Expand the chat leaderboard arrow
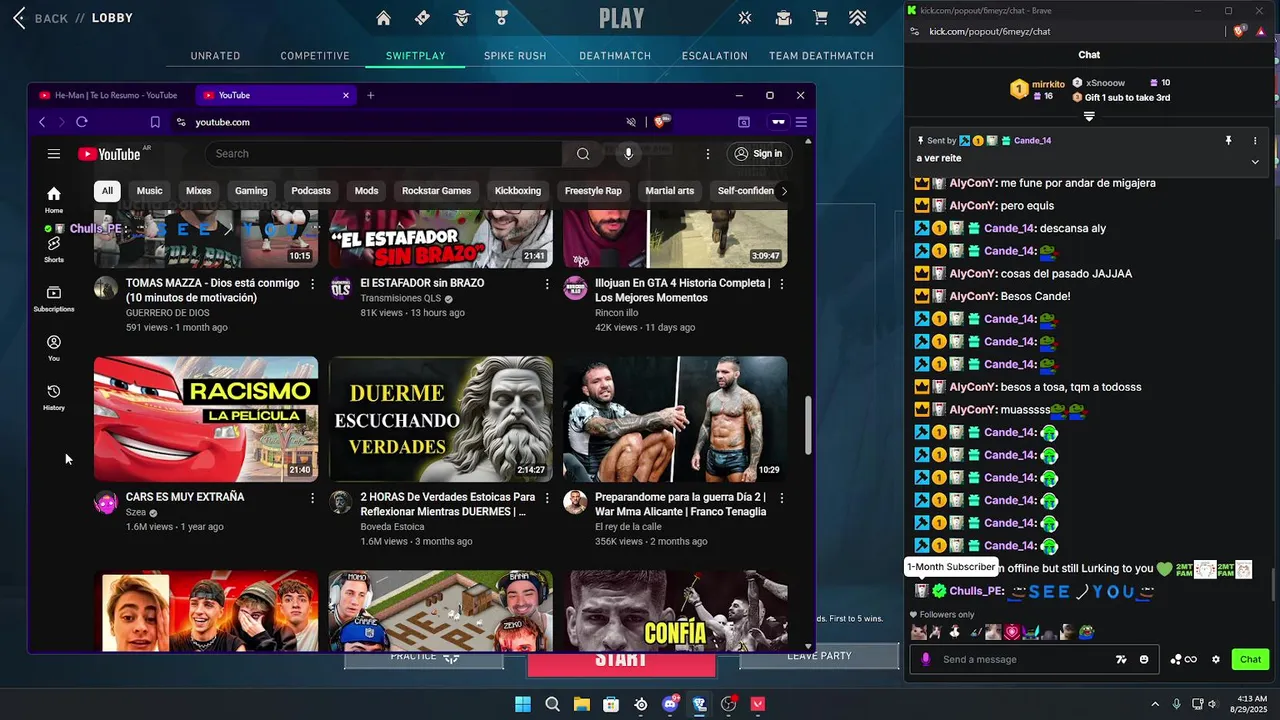This screenshot has height=720, width=1280. coord(1089,116)
